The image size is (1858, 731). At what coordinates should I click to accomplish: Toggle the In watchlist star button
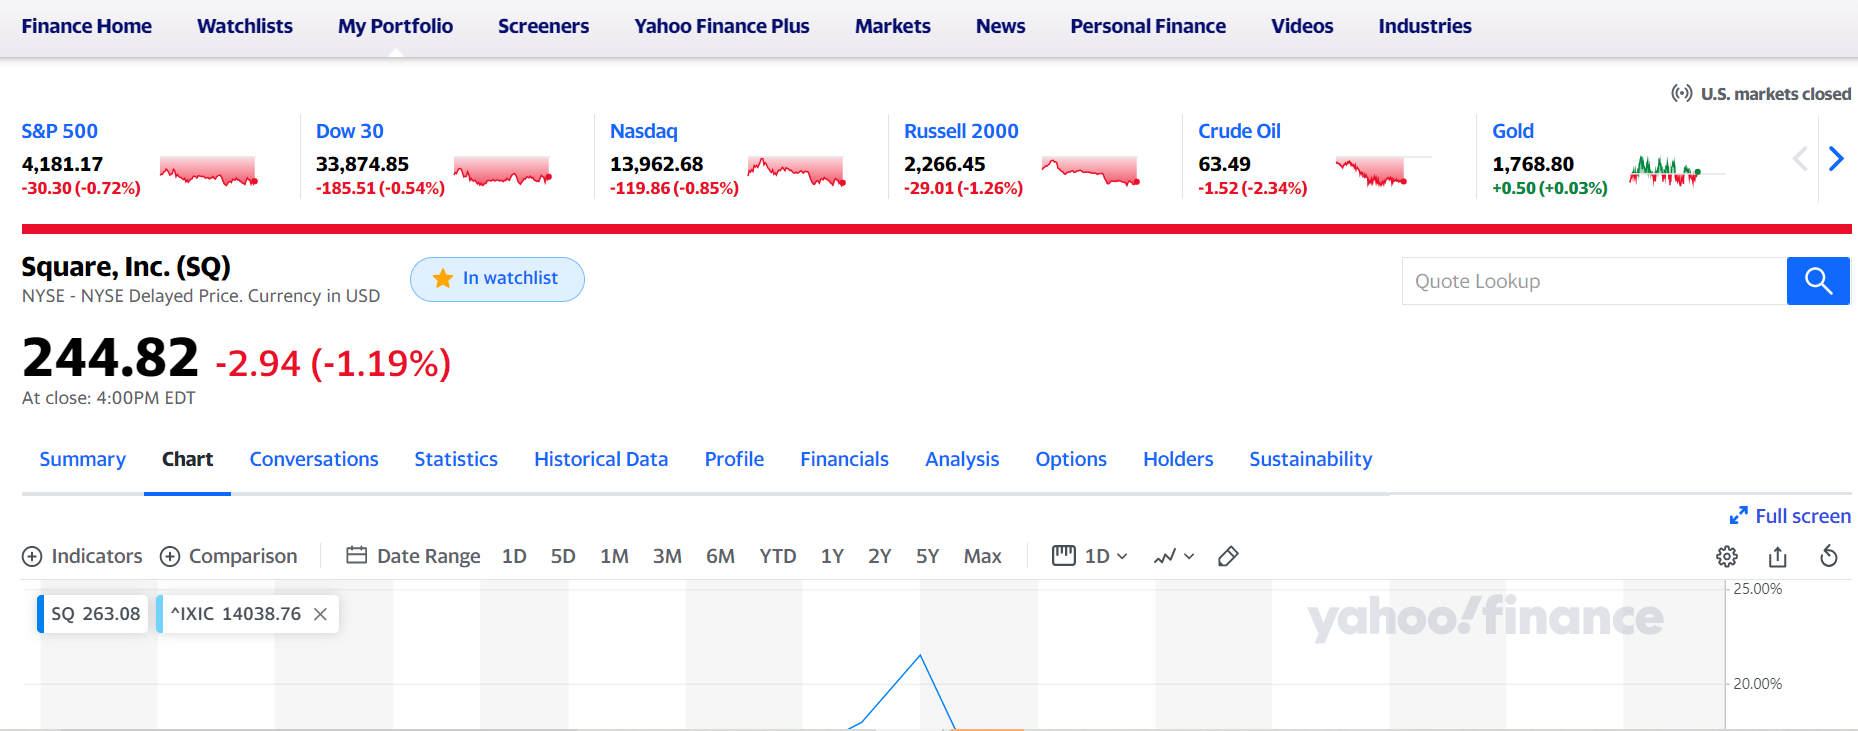pos(497,279)
